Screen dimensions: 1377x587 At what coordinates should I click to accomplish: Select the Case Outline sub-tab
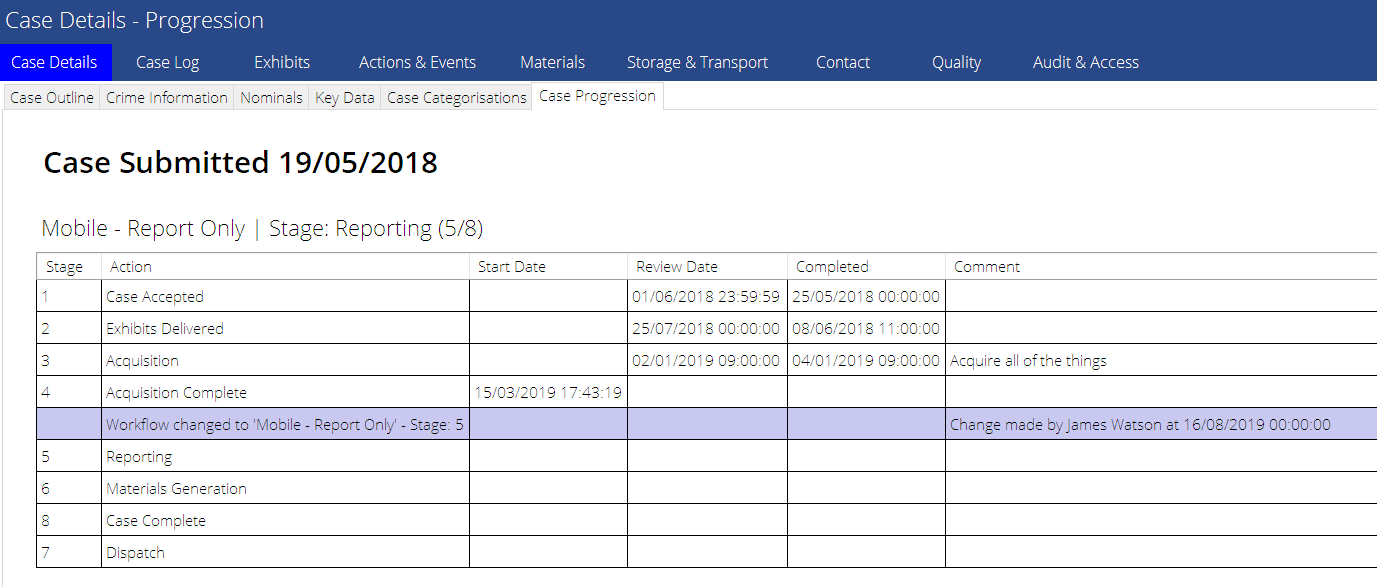tap(52, 97)
